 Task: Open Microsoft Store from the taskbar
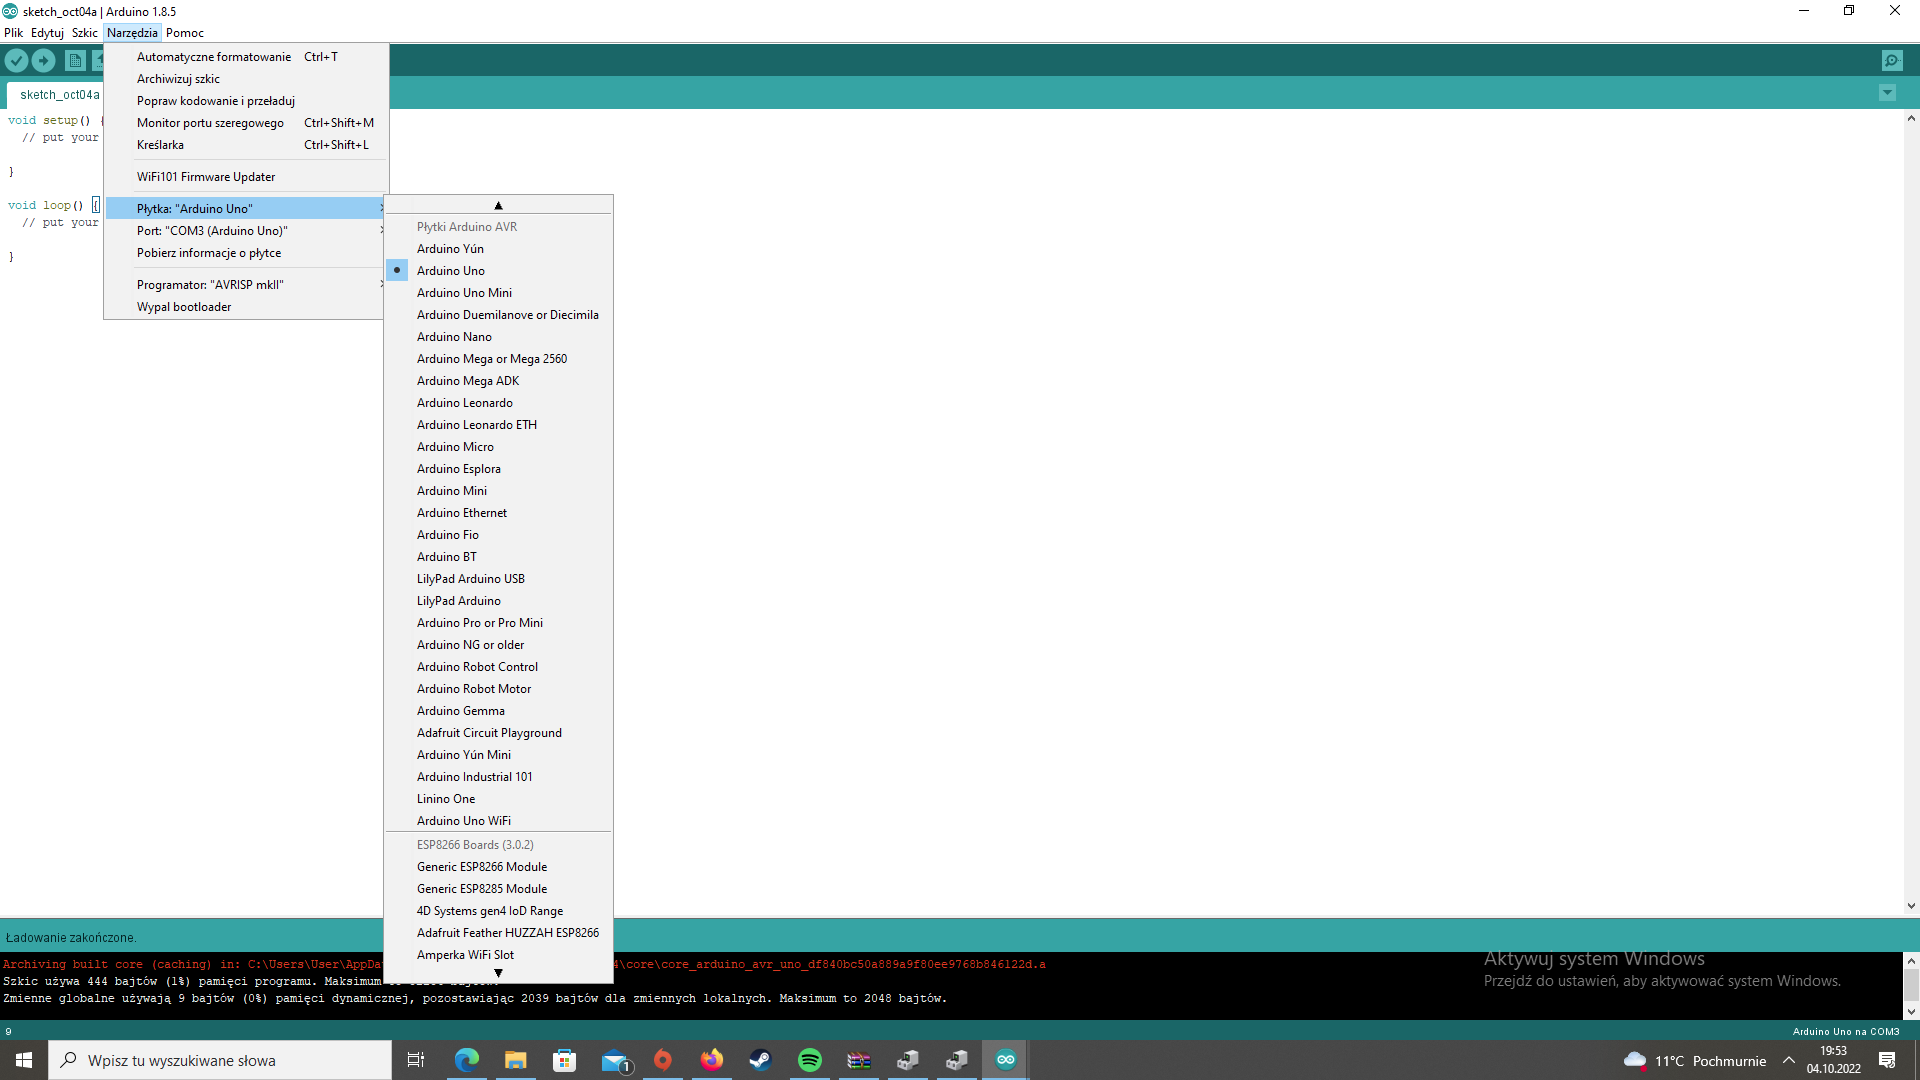[565, 1060]
